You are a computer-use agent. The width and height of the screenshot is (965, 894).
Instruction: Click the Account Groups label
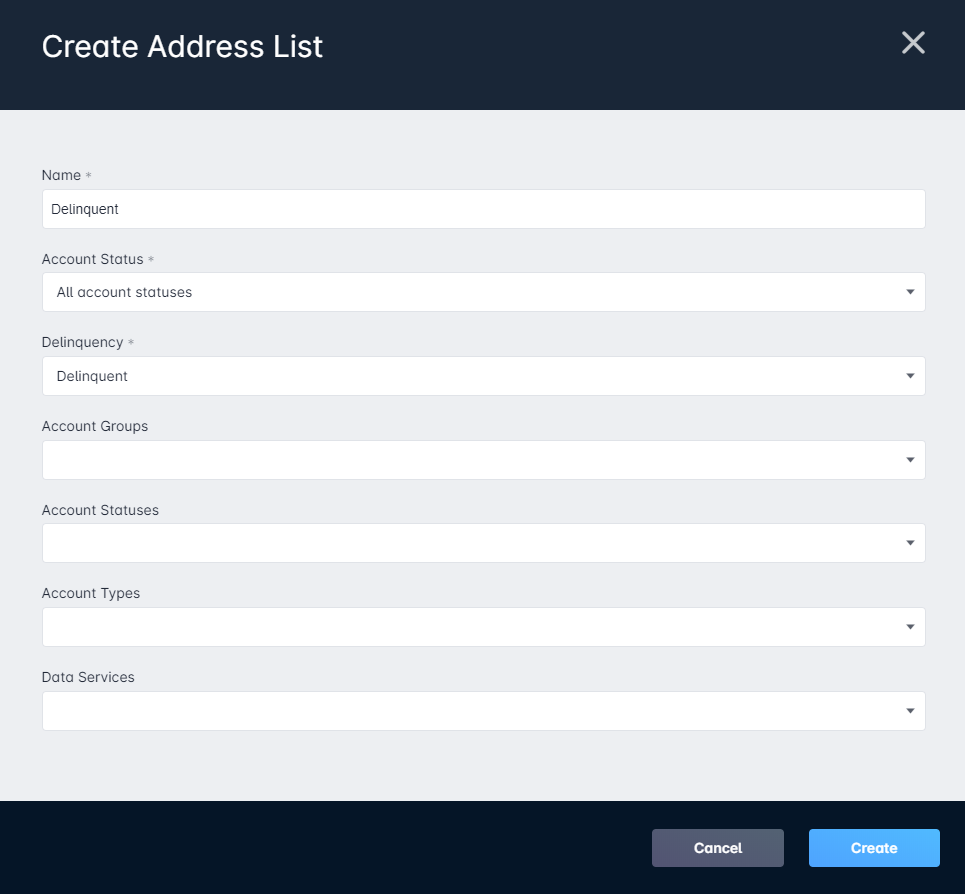(95, 426)
